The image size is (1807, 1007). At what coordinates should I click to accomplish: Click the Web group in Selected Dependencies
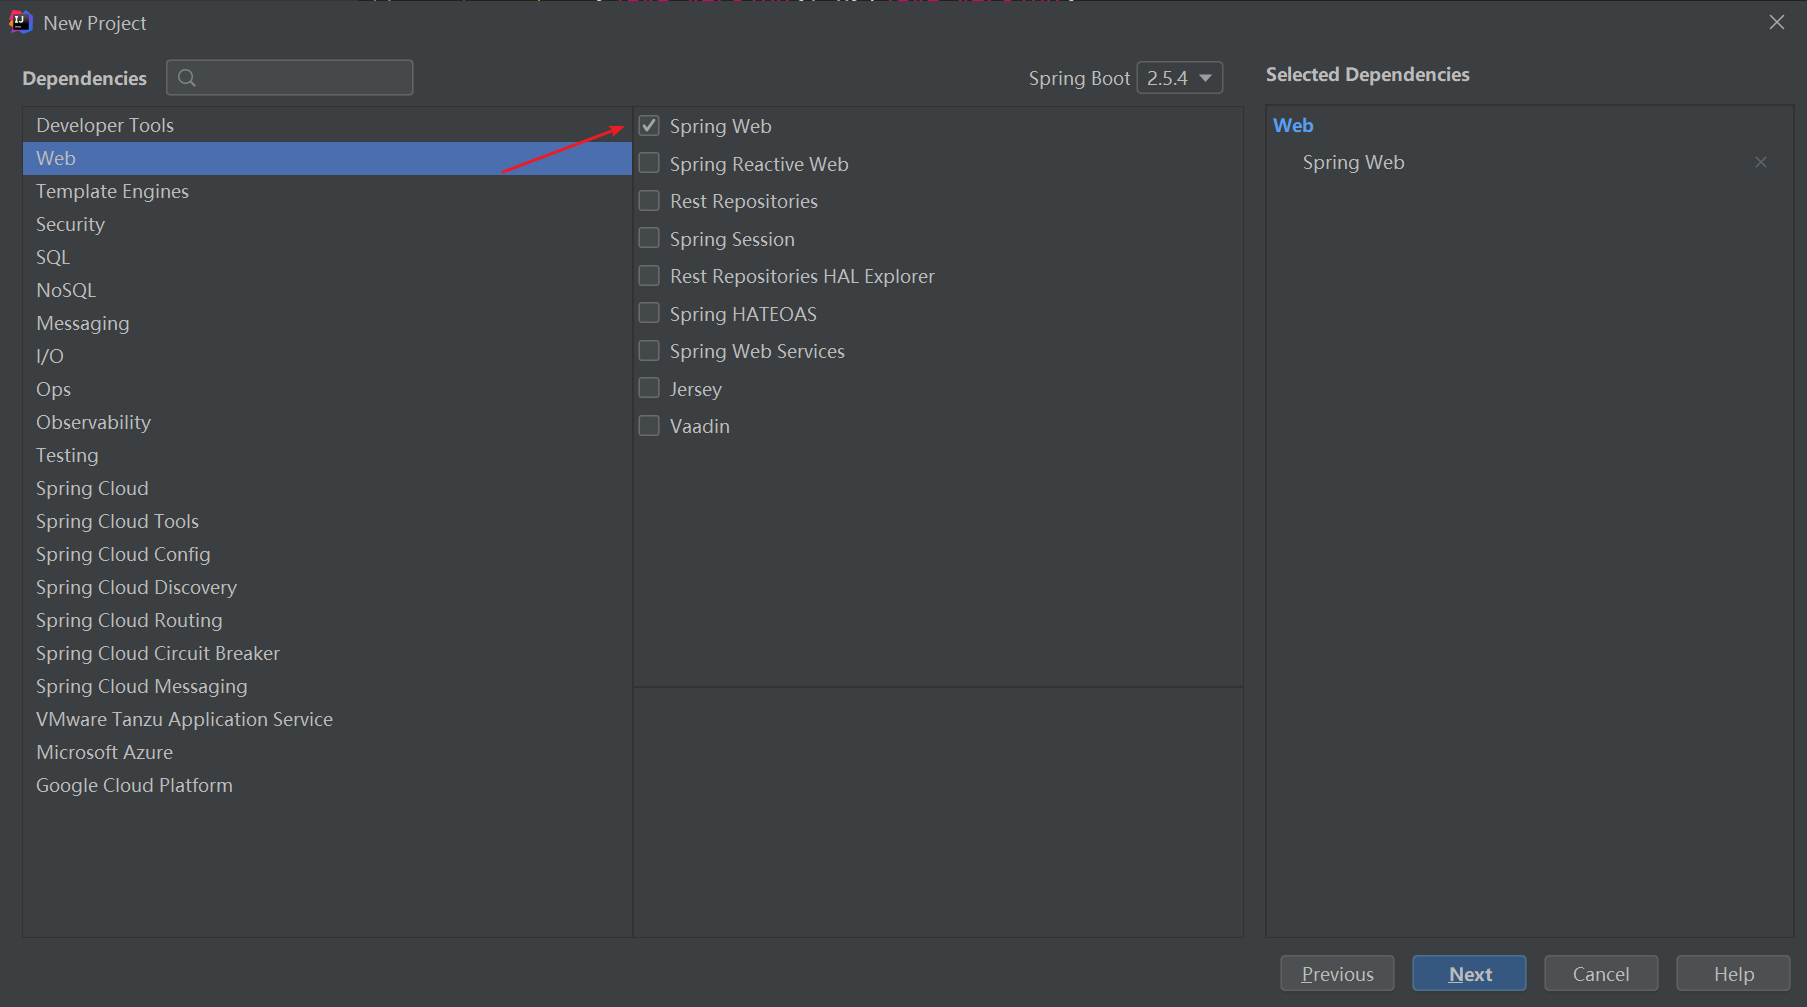pyautogui.click(x=1293, y=125)
